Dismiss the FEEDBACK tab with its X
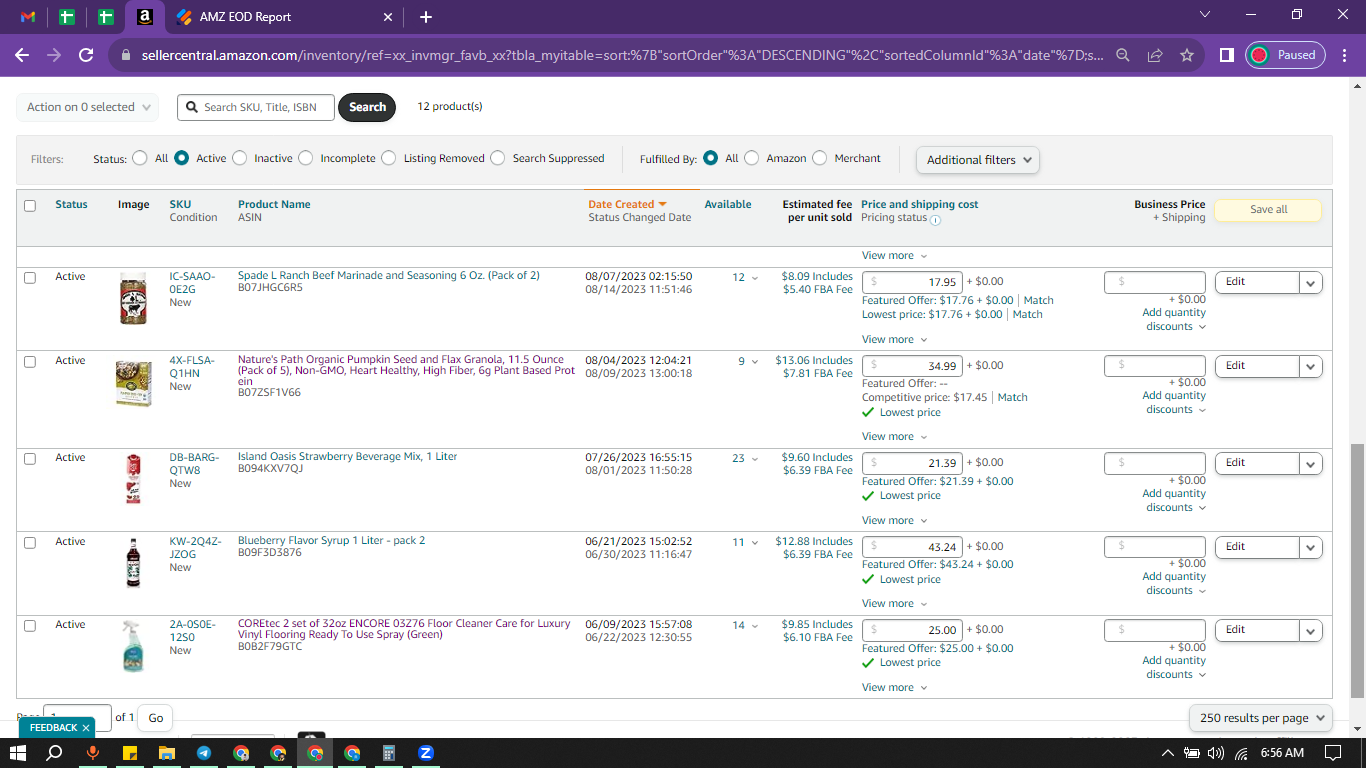This screenshot has width=1366, height=768. (86, 728)
